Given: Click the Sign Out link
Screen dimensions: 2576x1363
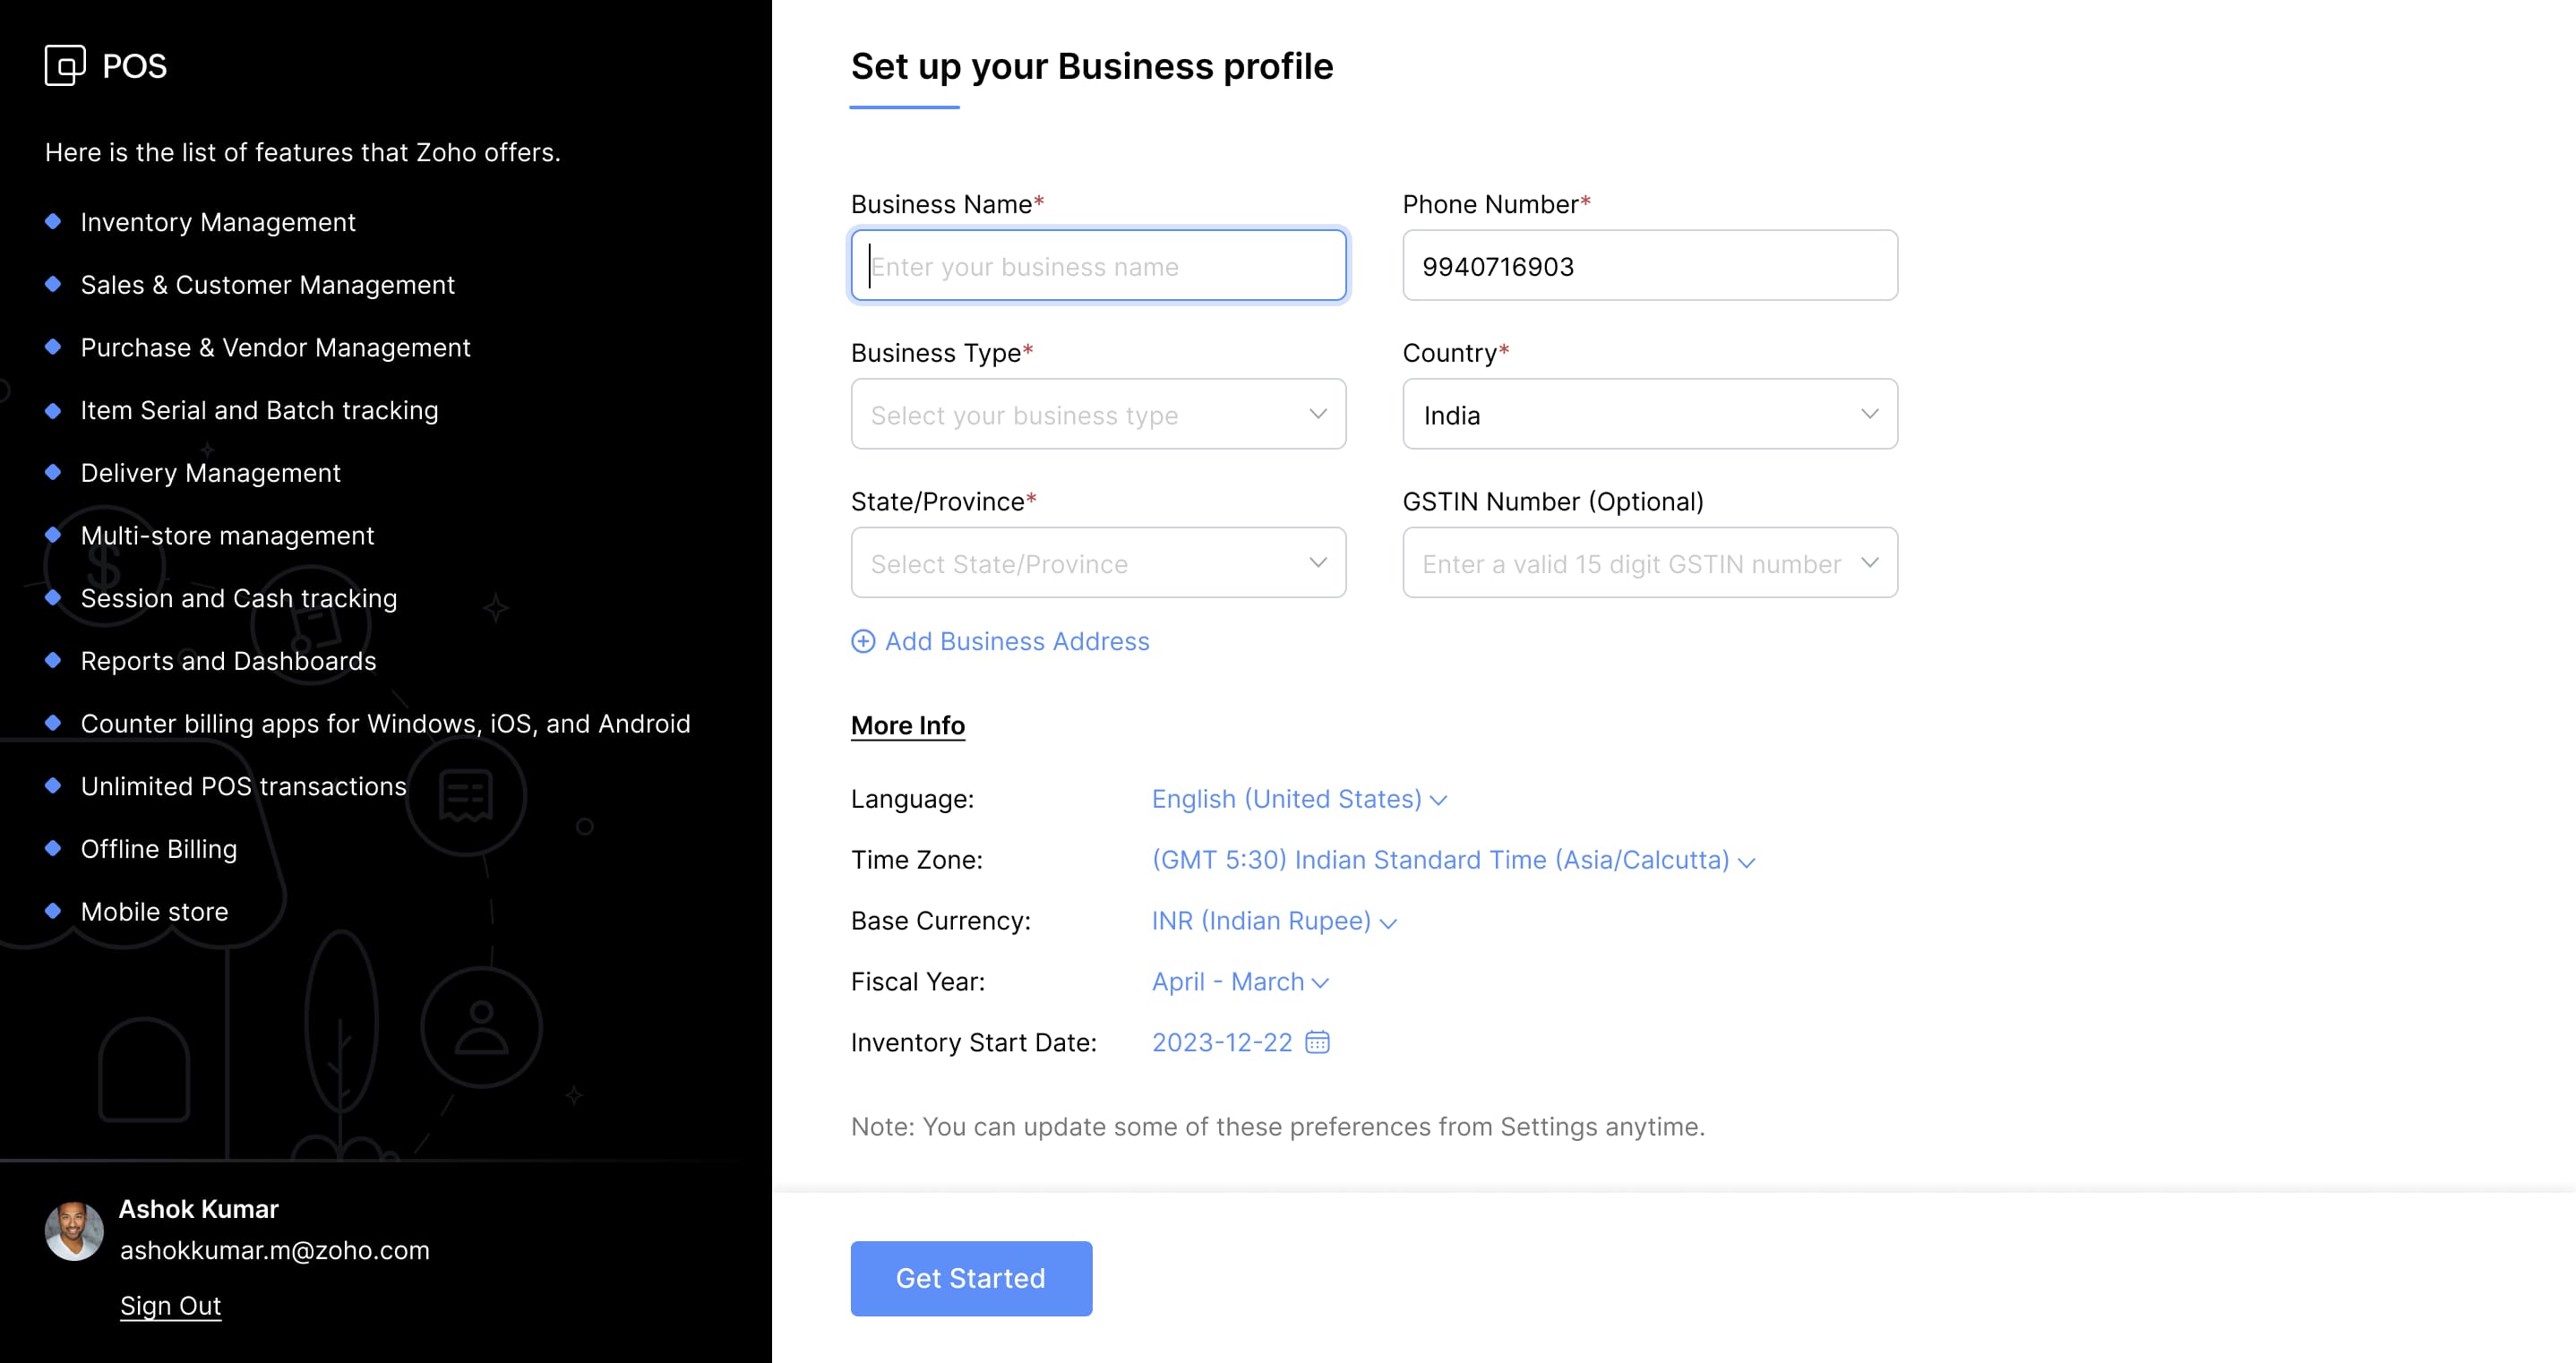Looking at the screenshot, I should (170, 1306).
